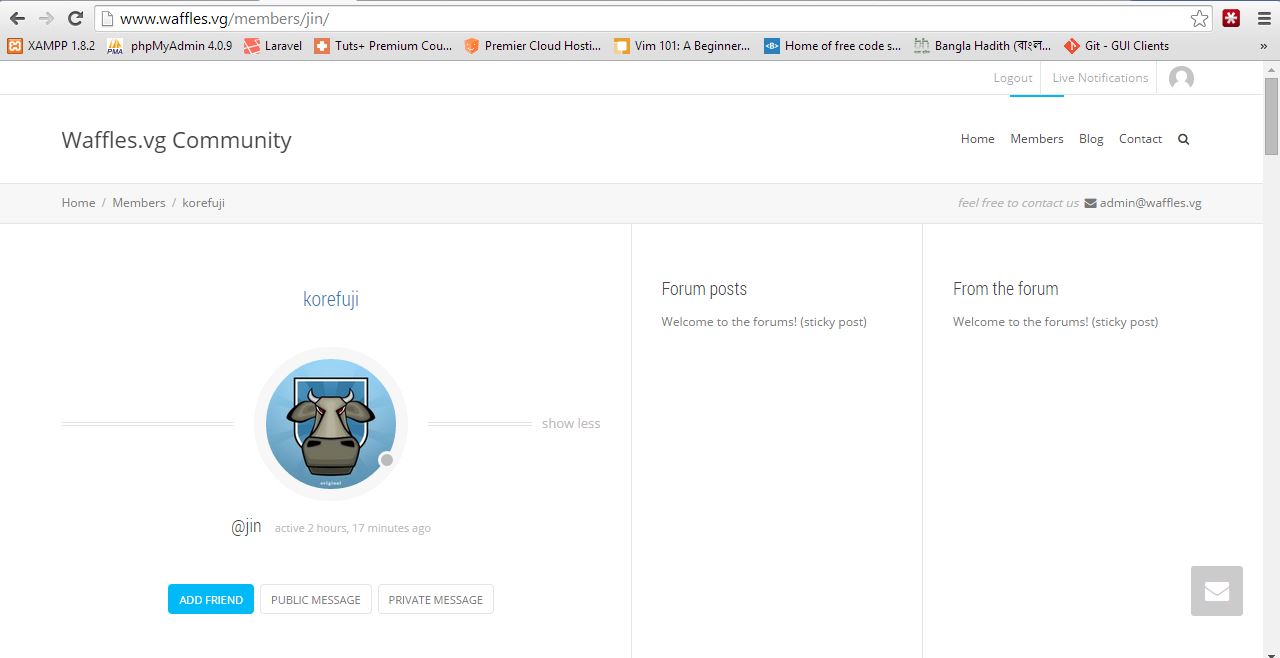Click the korefuji cow avatar picture

[x=330, y=424]
